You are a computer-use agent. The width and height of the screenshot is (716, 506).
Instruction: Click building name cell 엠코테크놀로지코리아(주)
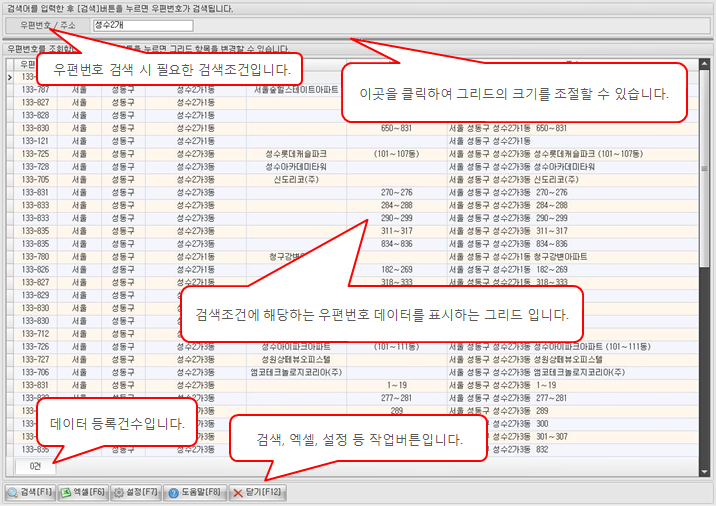[296, 372]
